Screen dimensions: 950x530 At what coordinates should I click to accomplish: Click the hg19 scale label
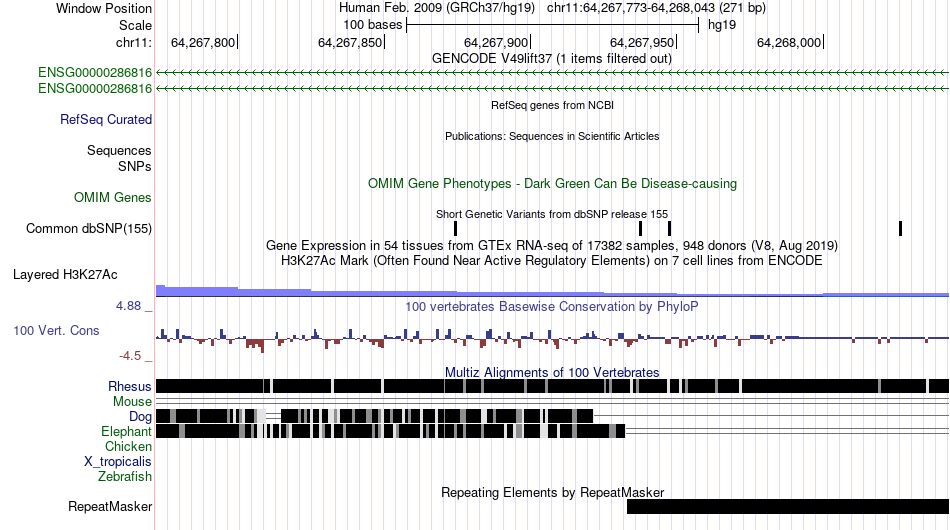(722, 25)
